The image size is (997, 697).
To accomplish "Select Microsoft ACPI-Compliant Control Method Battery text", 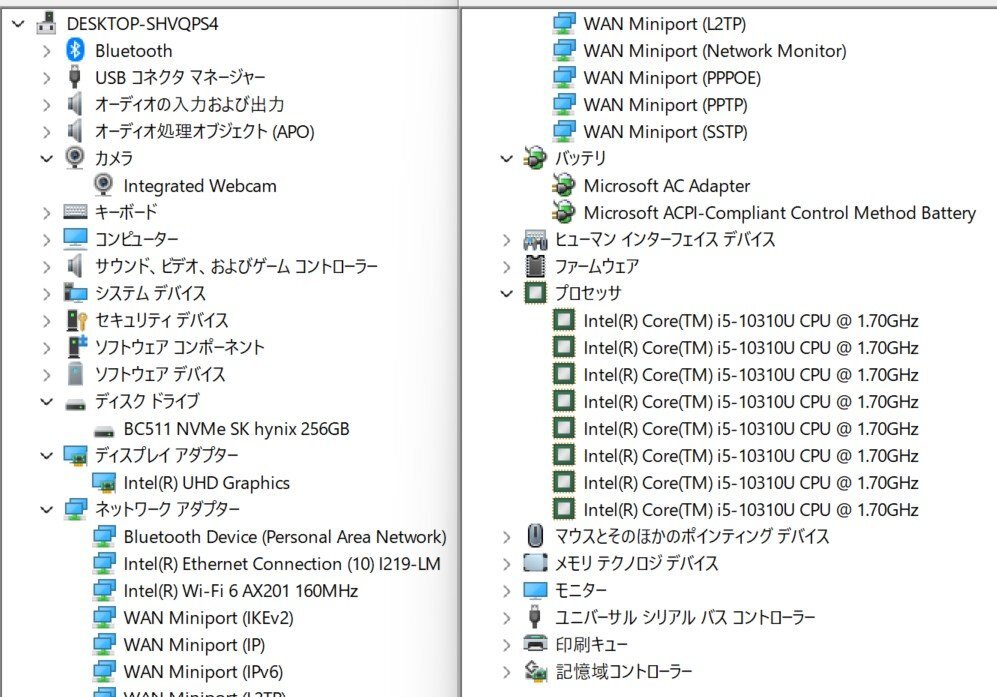I will tap(780, 212).
